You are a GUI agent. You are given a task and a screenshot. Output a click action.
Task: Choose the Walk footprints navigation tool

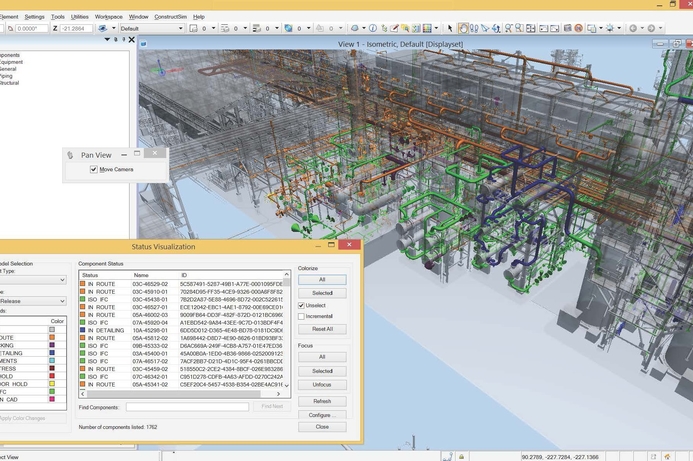click(474, 28)
